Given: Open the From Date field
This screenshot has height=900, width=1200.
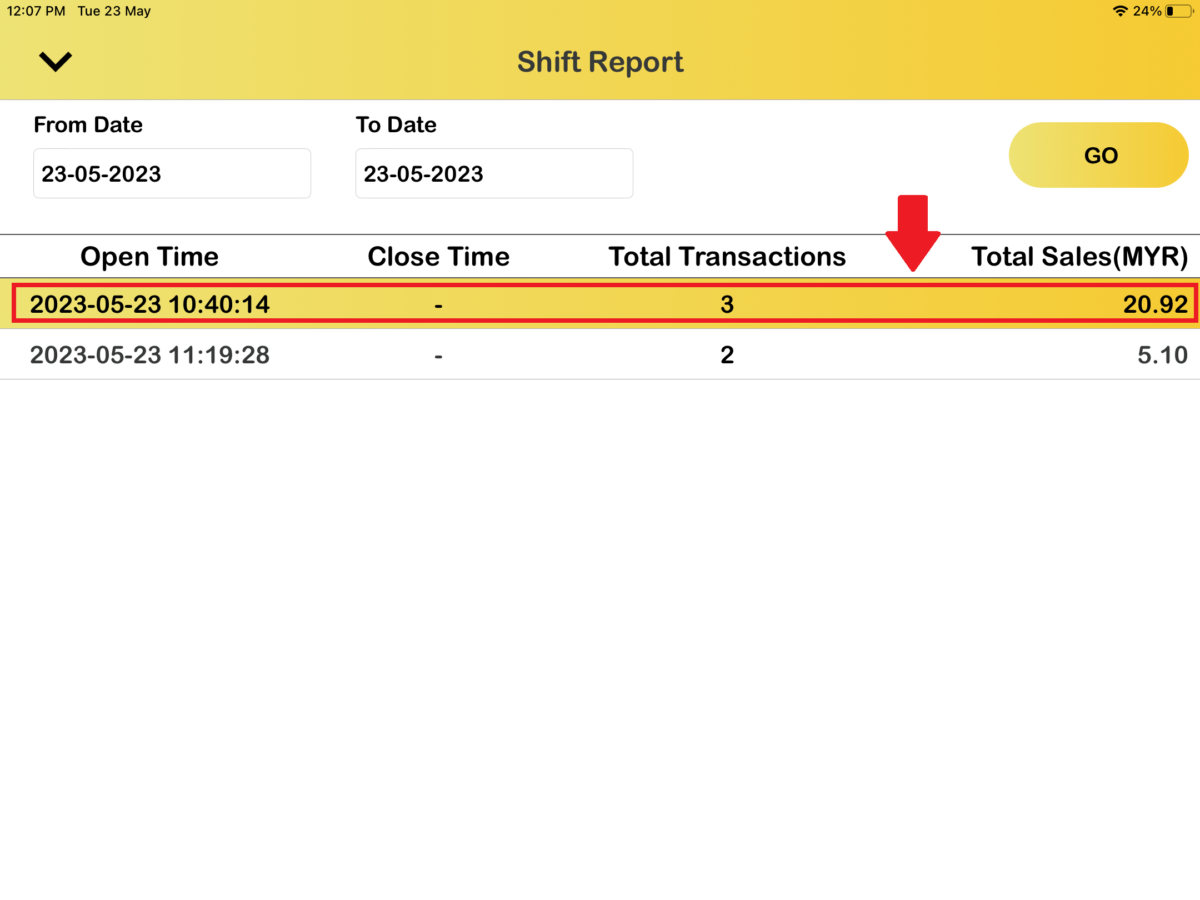Looking at the screenshot, I should pyautogui.click(x=172, y=173).
